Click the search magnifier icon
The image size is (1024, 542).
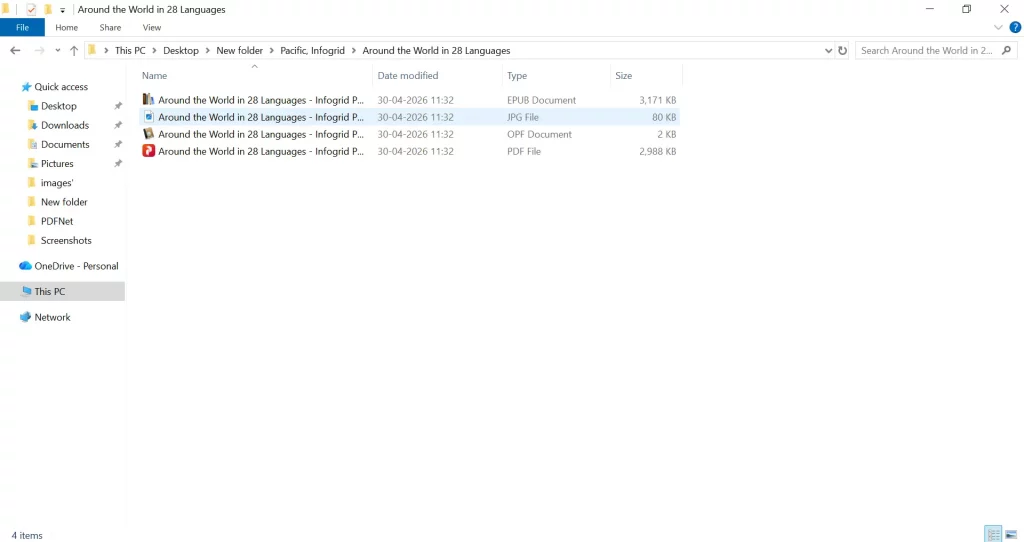pos(1006,50)
